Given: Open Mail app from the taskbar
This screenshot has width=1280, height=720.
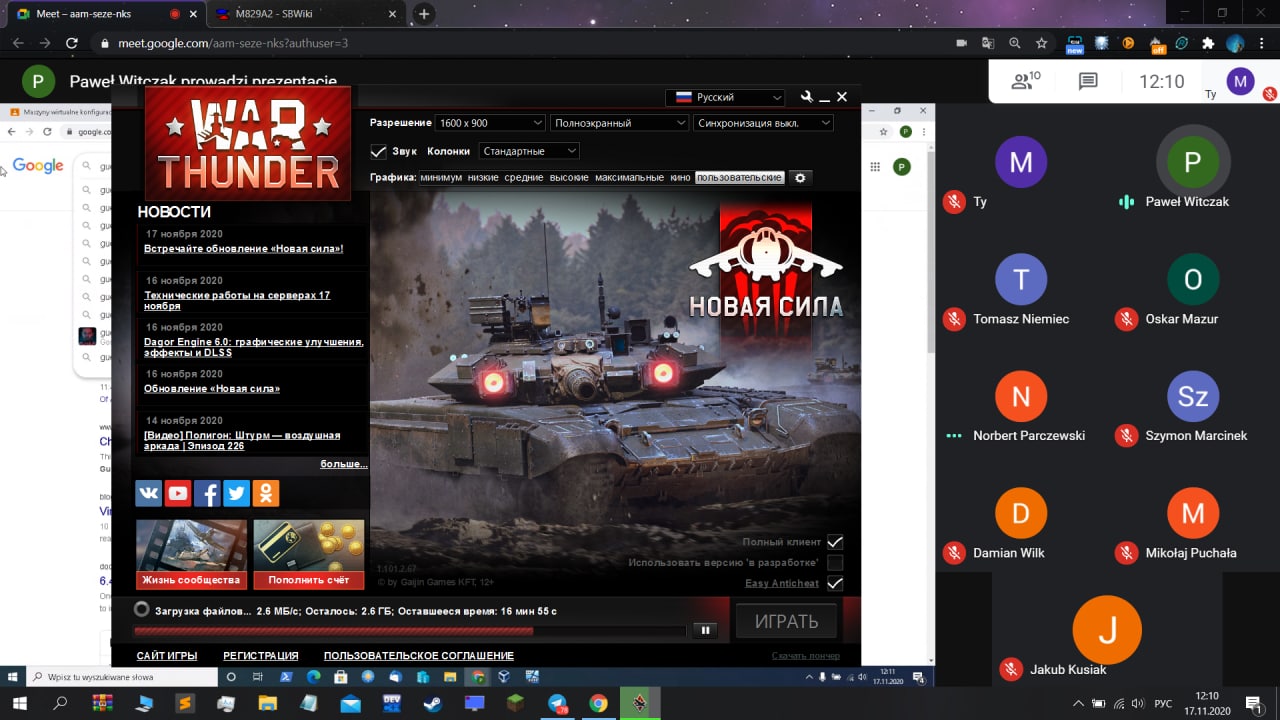Looking at the screenshot, I should click(x=350, y=704).
